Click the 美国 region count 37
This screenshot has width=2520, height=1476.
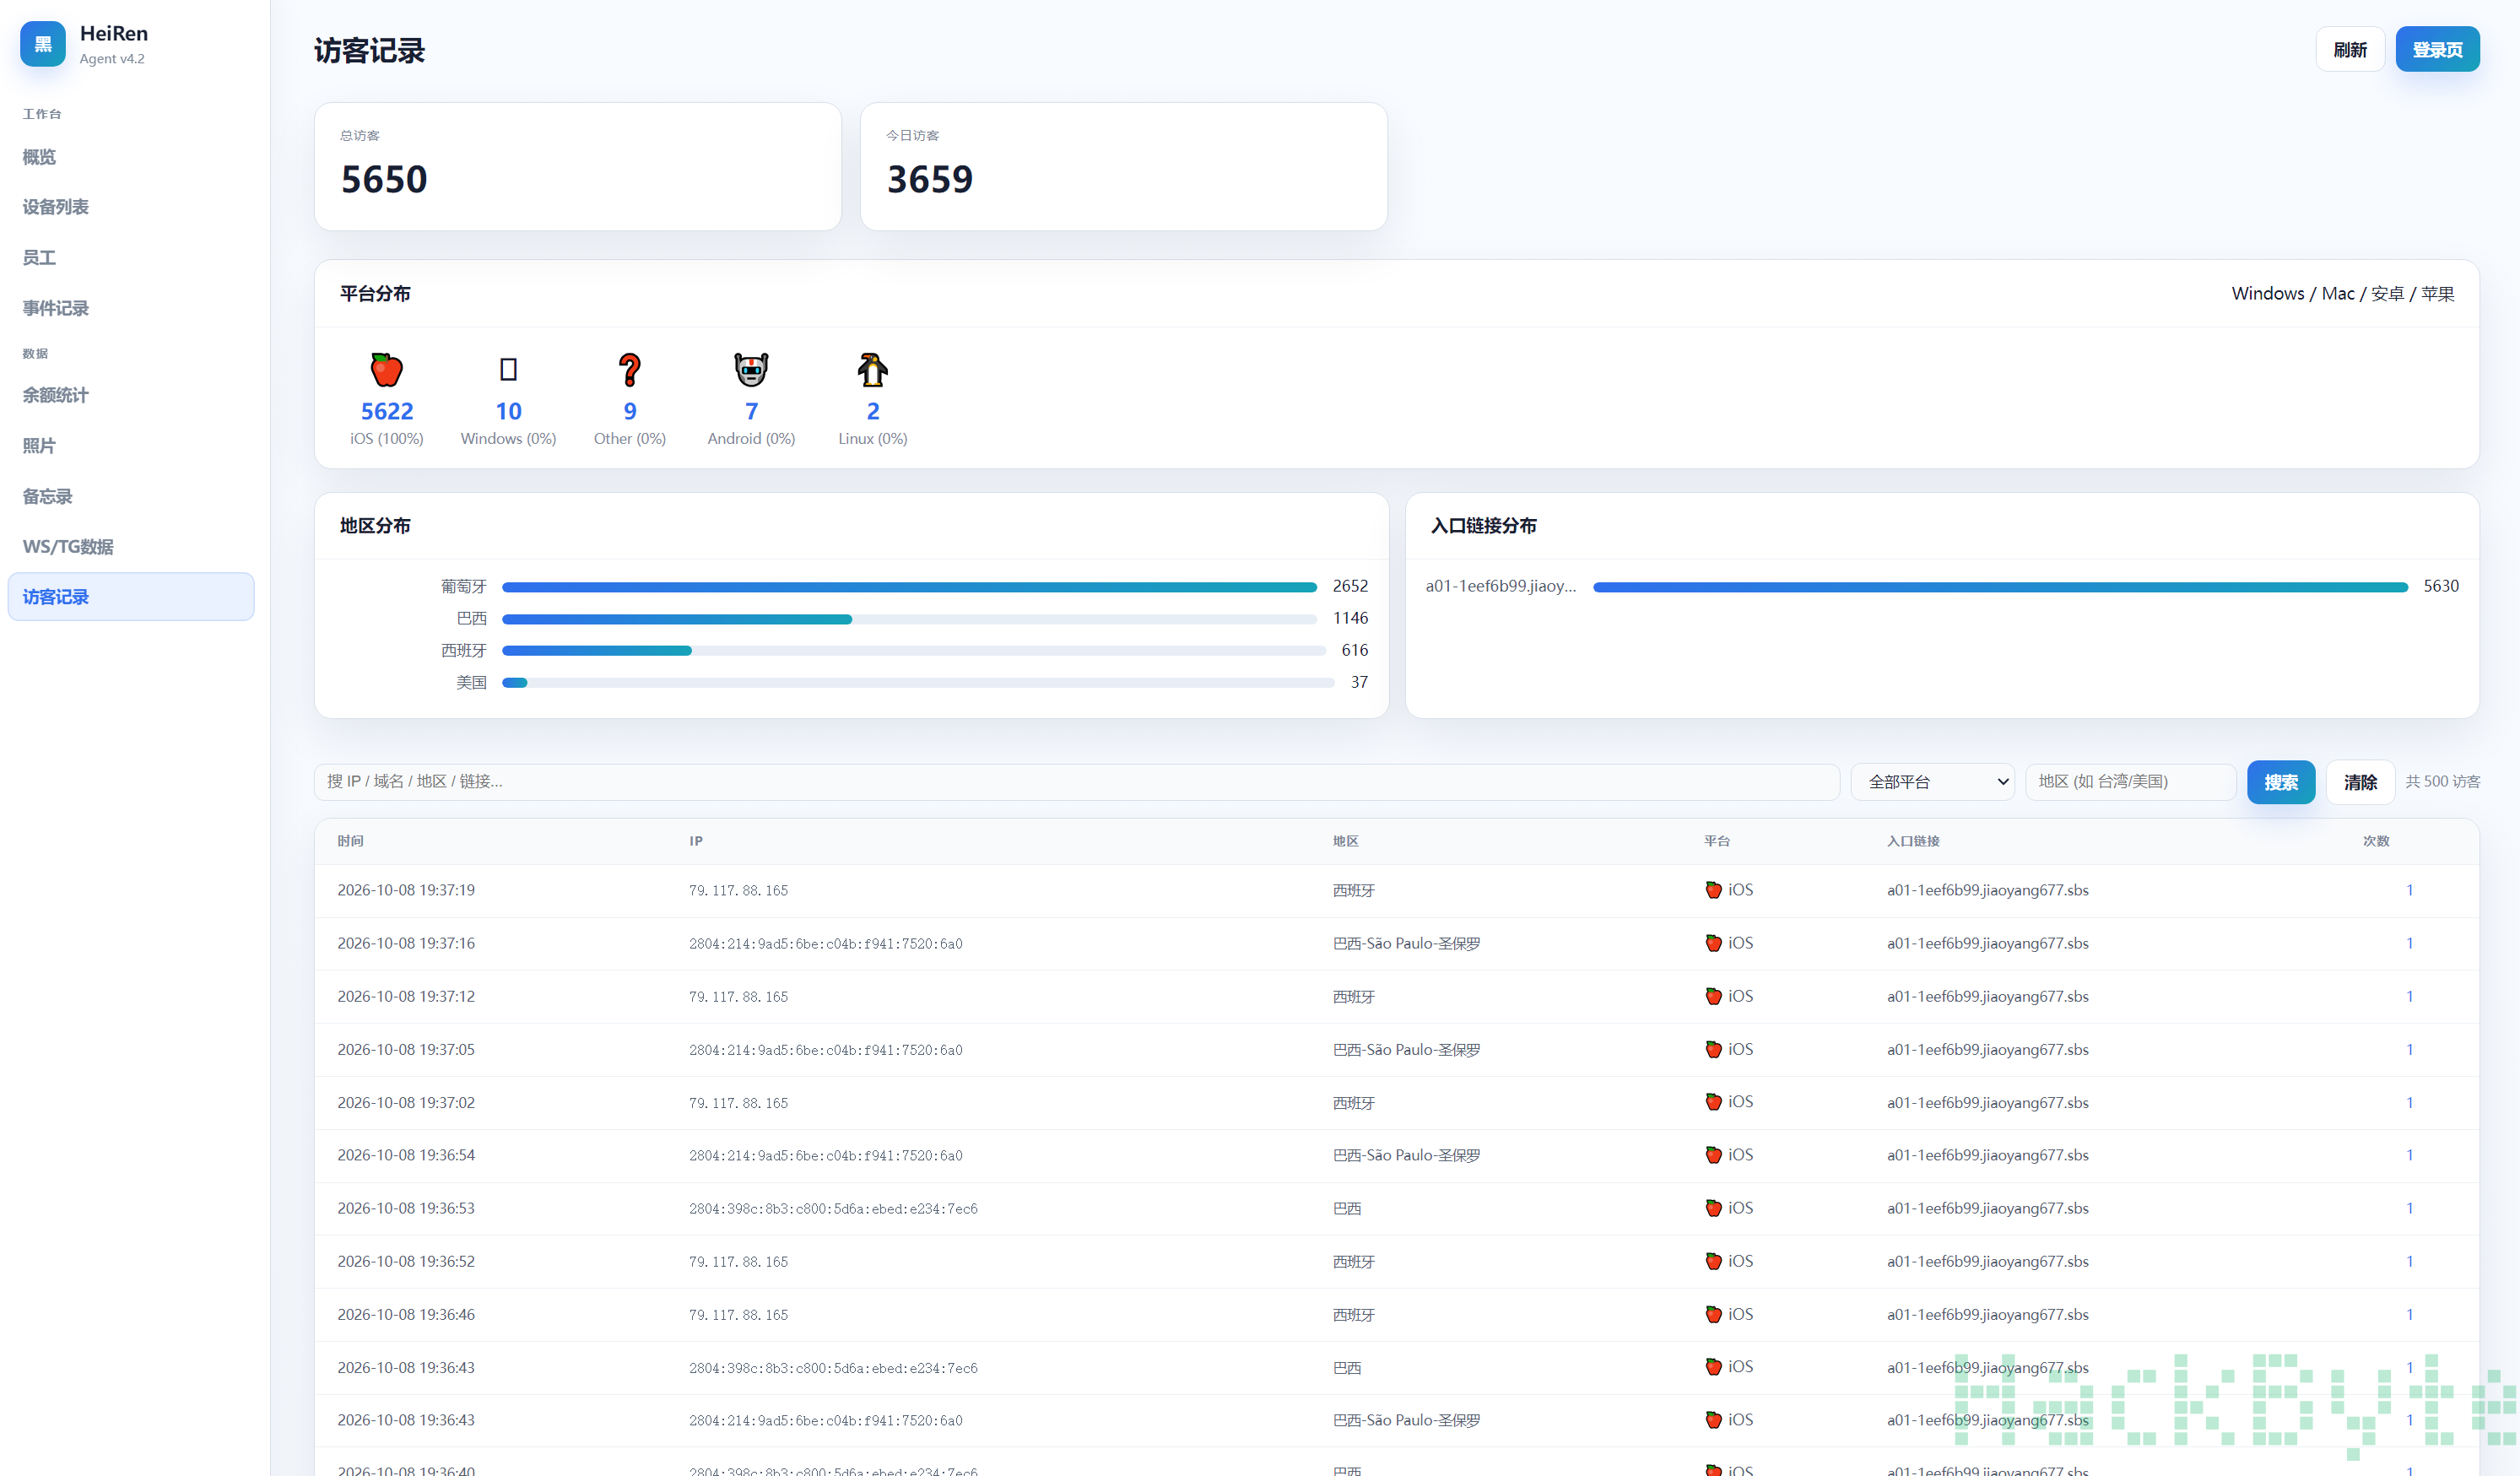1359,682
